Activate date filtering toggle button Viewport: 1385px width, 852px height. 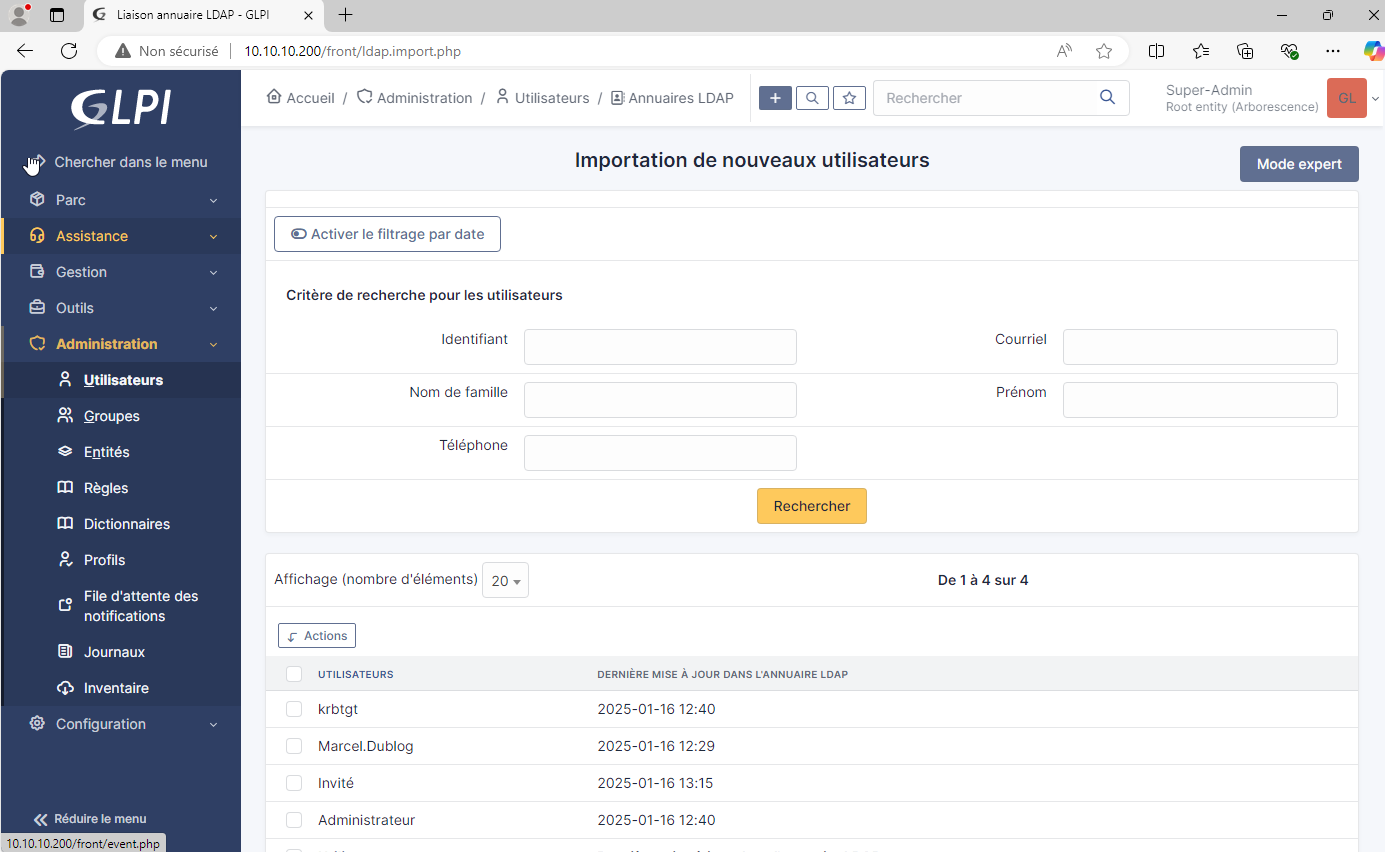(387, 234)
